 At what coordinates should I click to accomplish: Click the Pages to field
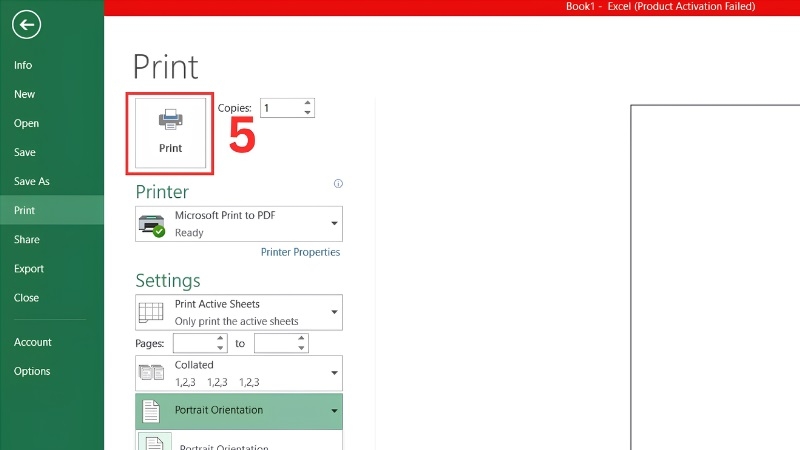click(x=276, y=343)
